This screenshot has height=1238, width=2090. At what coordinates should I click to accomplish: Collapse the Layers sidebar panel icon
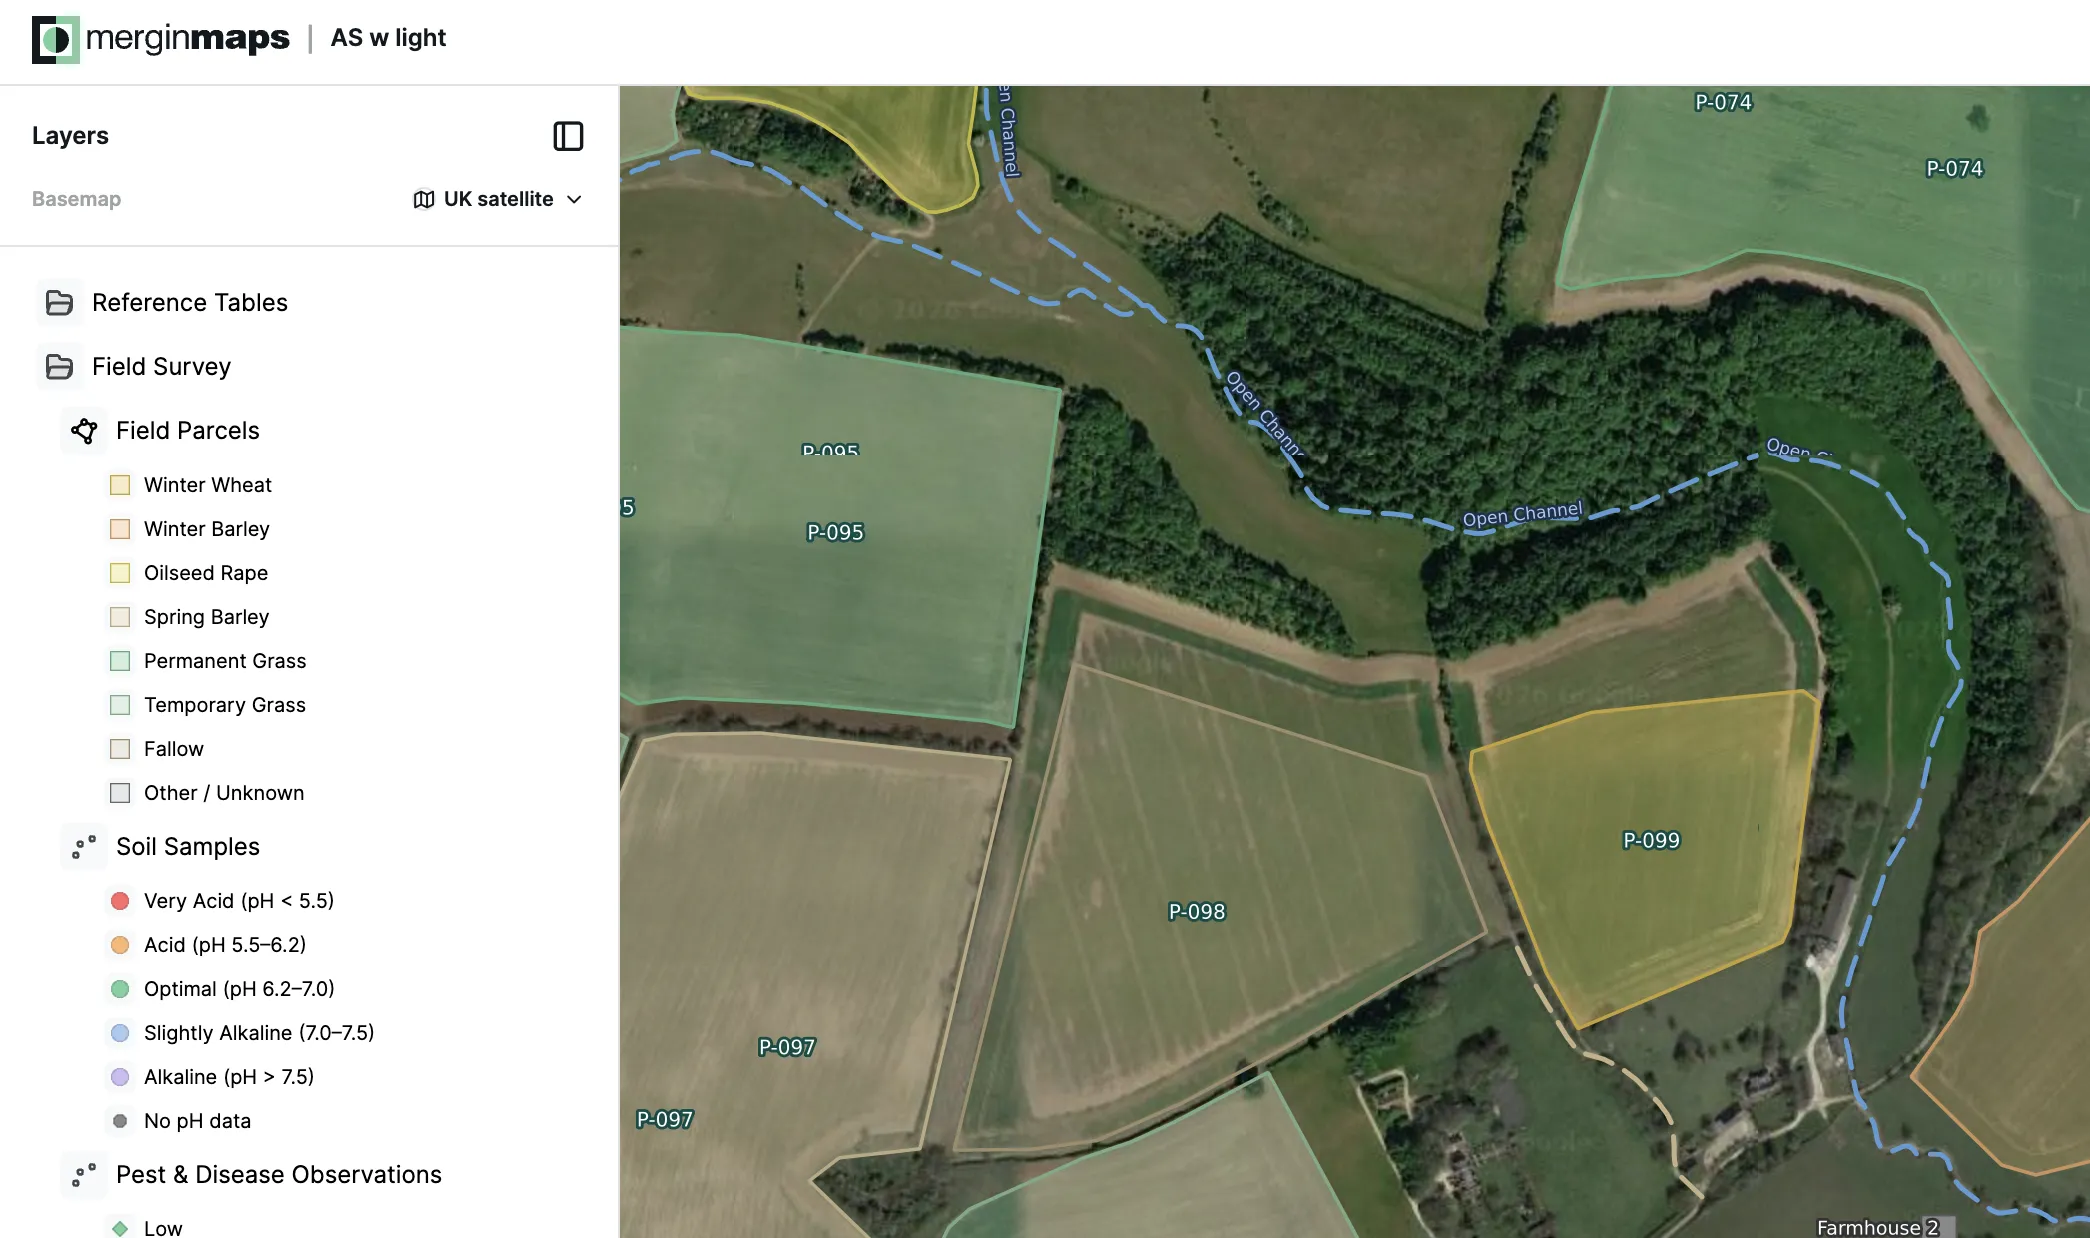click(568, 136)
